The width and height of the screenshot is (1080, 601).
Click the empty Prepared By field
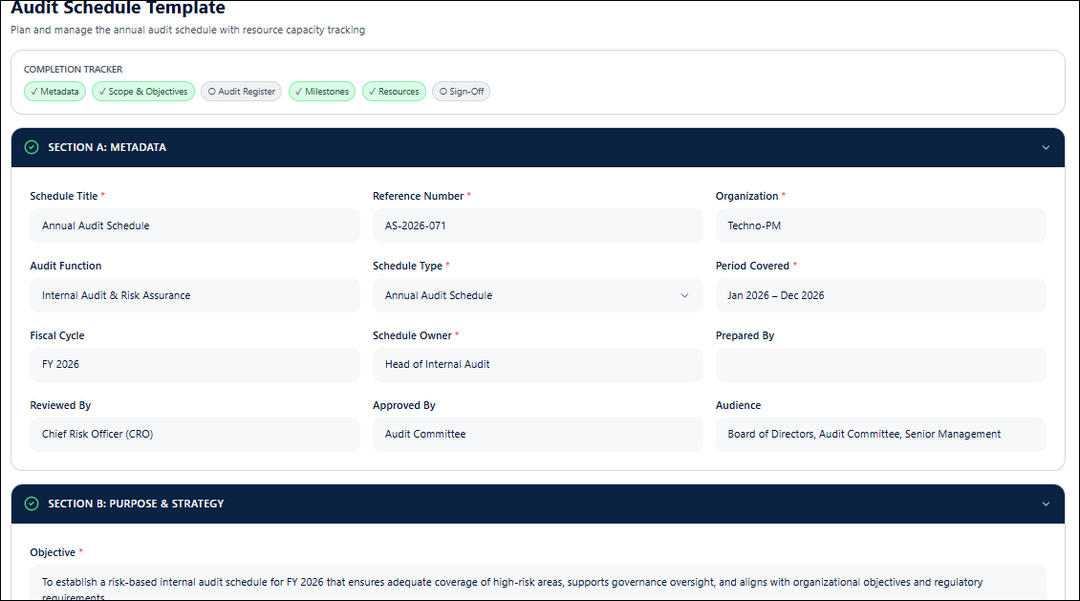click(880, 365)
